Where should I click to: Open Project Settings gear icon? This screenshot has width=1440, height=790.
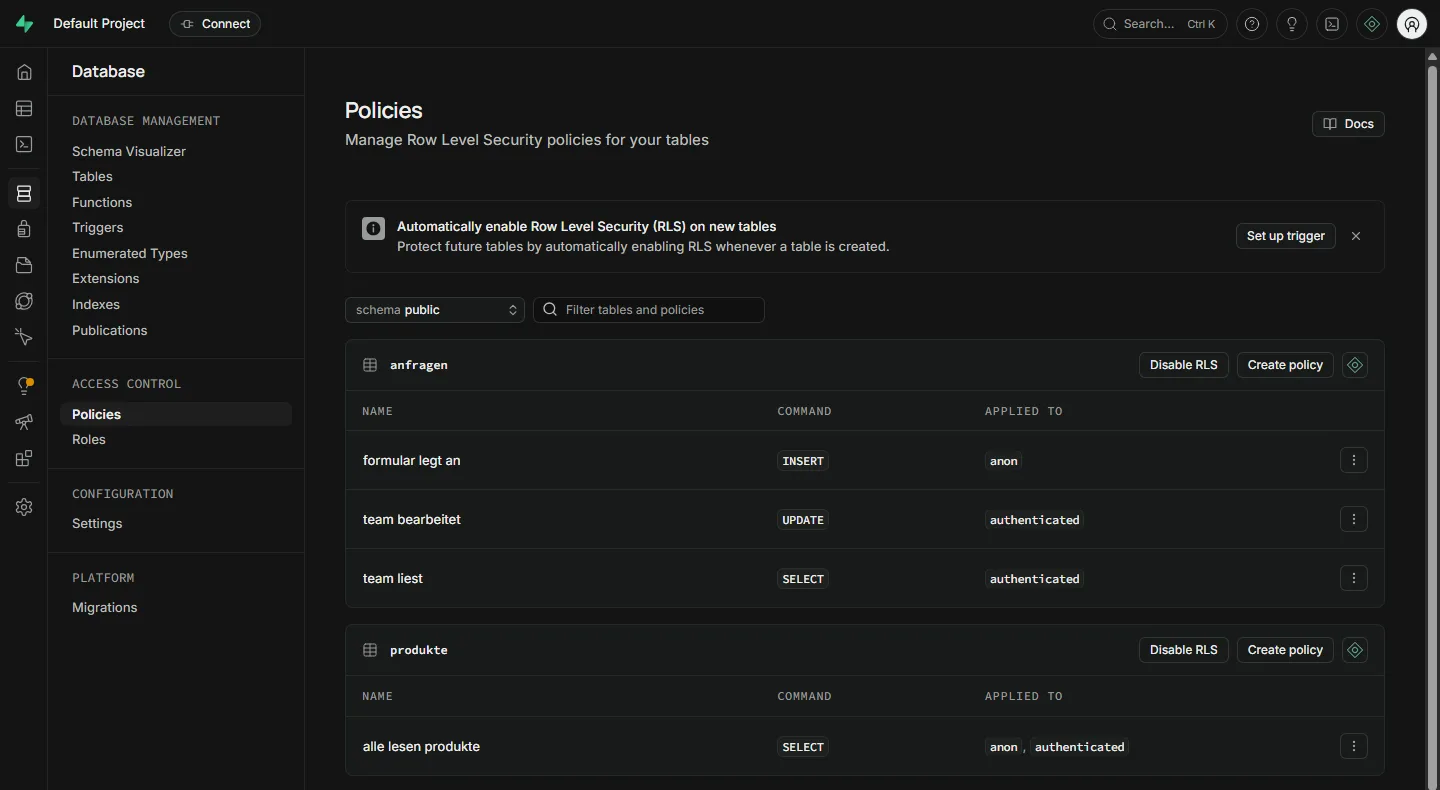coord(24,507)
